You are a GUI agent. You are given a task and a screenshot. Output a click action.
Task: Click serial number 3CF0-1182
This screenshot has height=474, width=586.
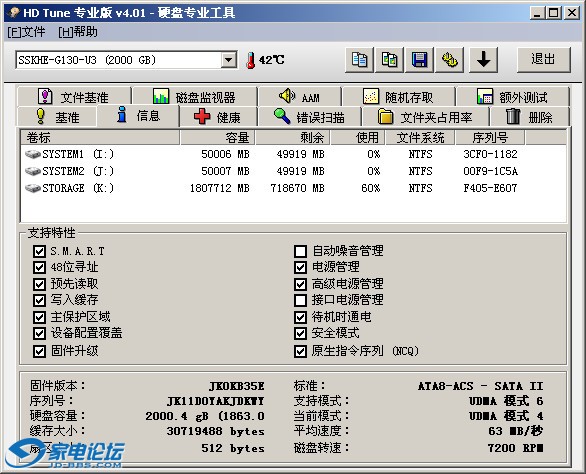(490, 154)
